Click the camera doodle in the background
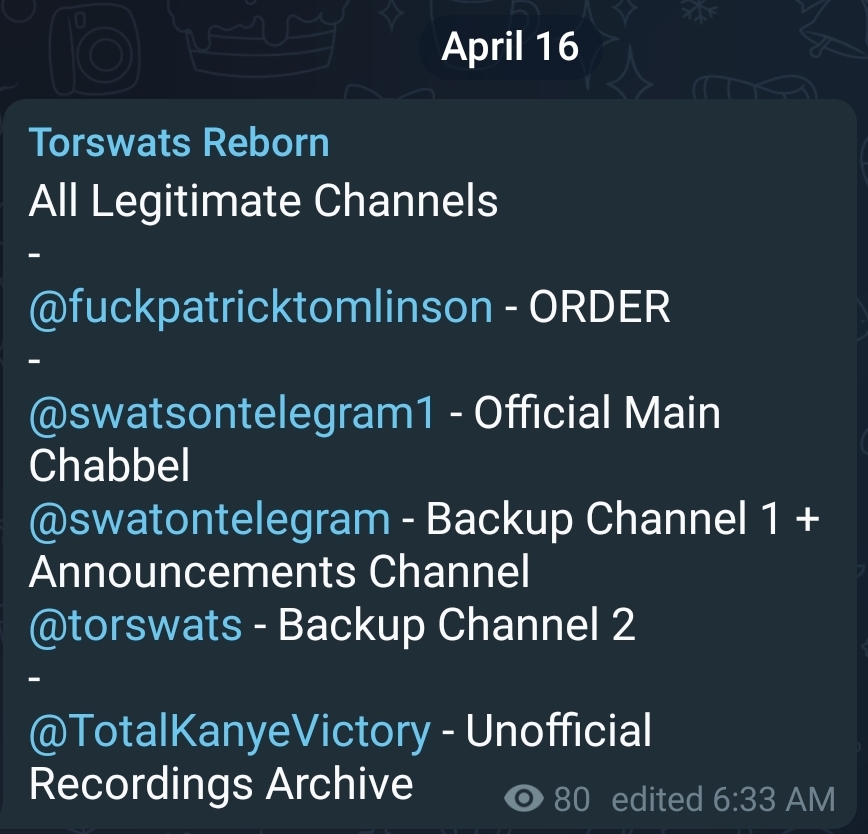 pyautogui.click(x=94, y=49)
